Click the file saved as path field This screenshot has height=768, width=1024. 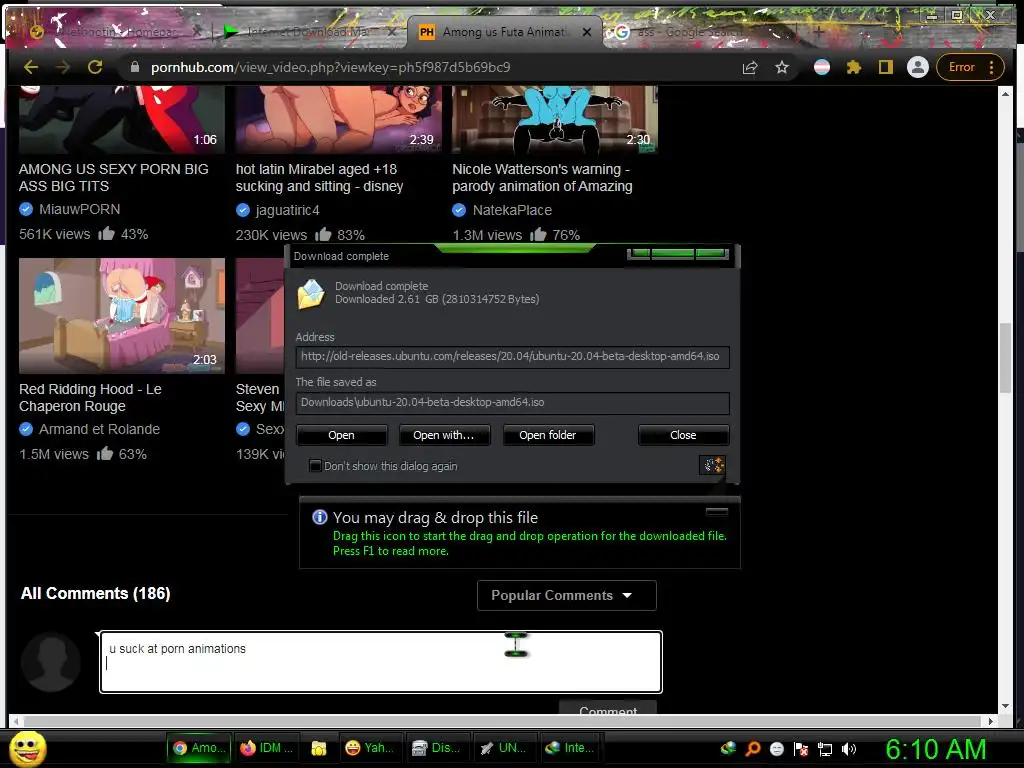(512, 403)
